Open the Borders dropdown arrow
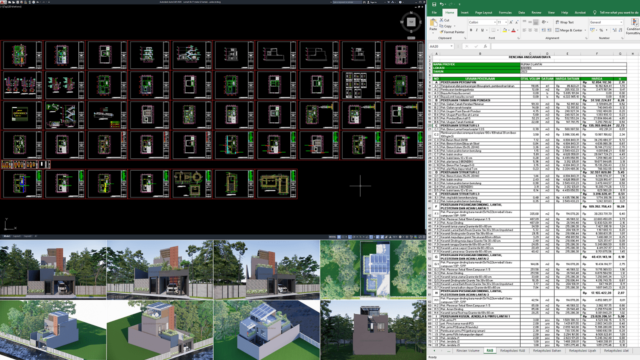The height and width of the screenshot is (360, 640). click(497, 30)
